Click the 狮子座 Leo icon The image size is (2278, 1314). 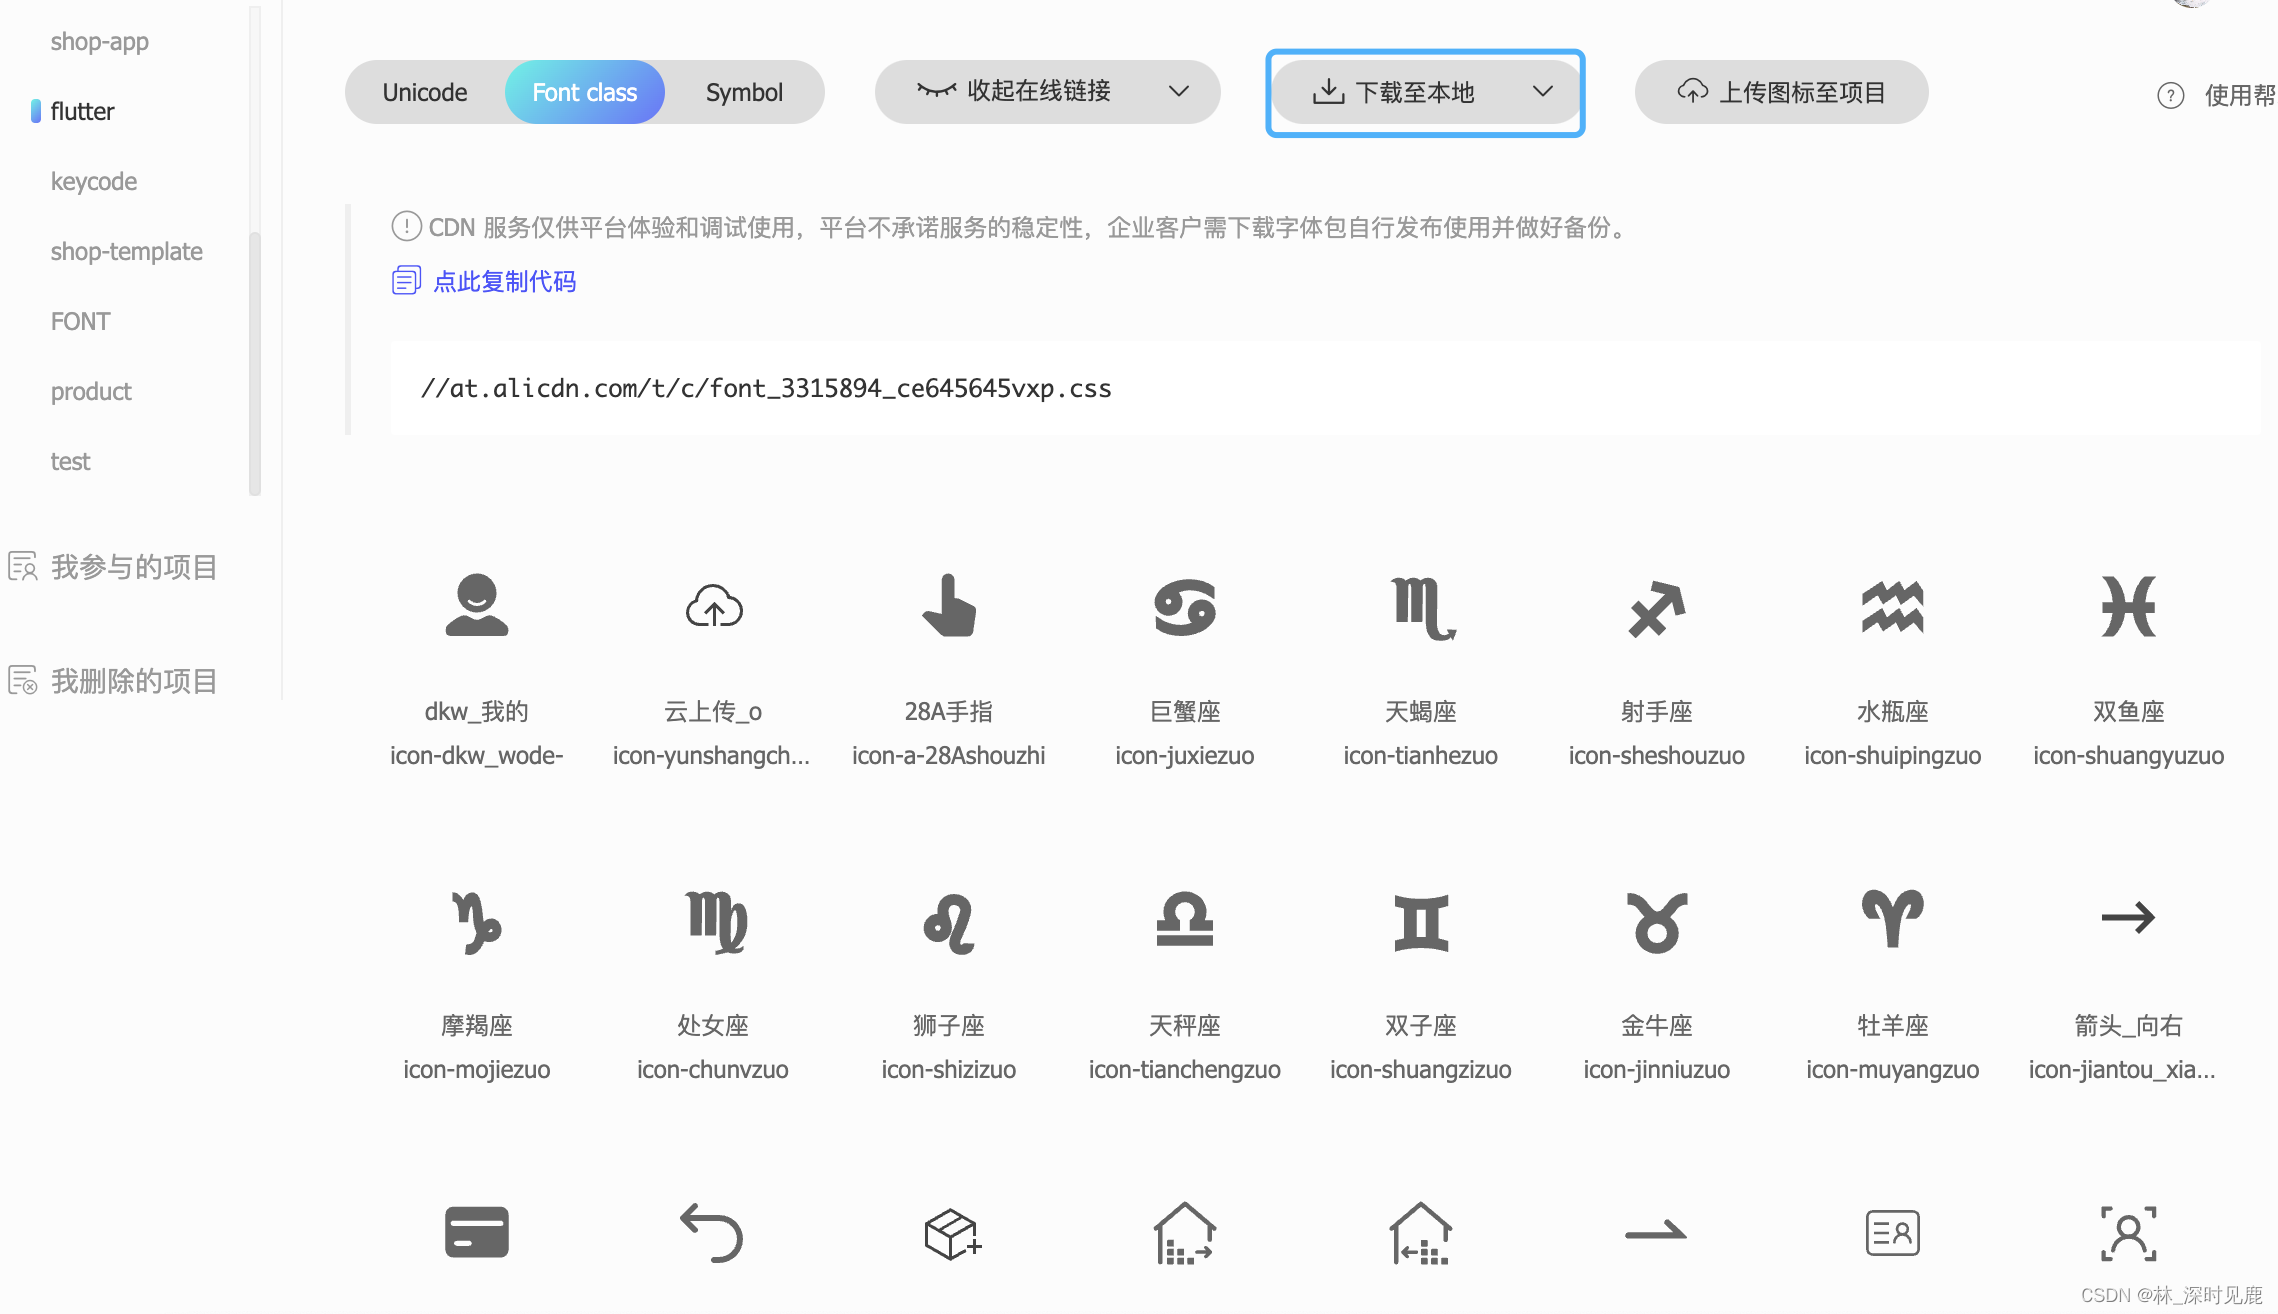[x=949, y=923]
